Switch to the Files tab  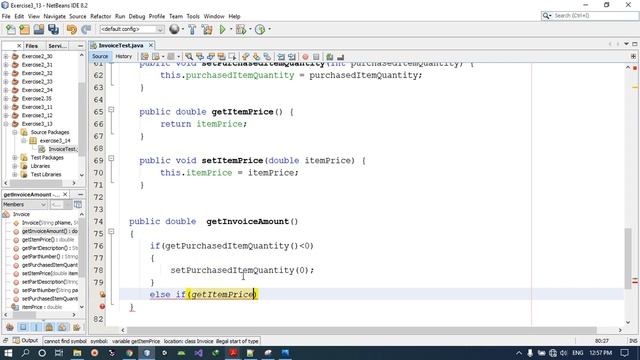[x=31, y=46]
